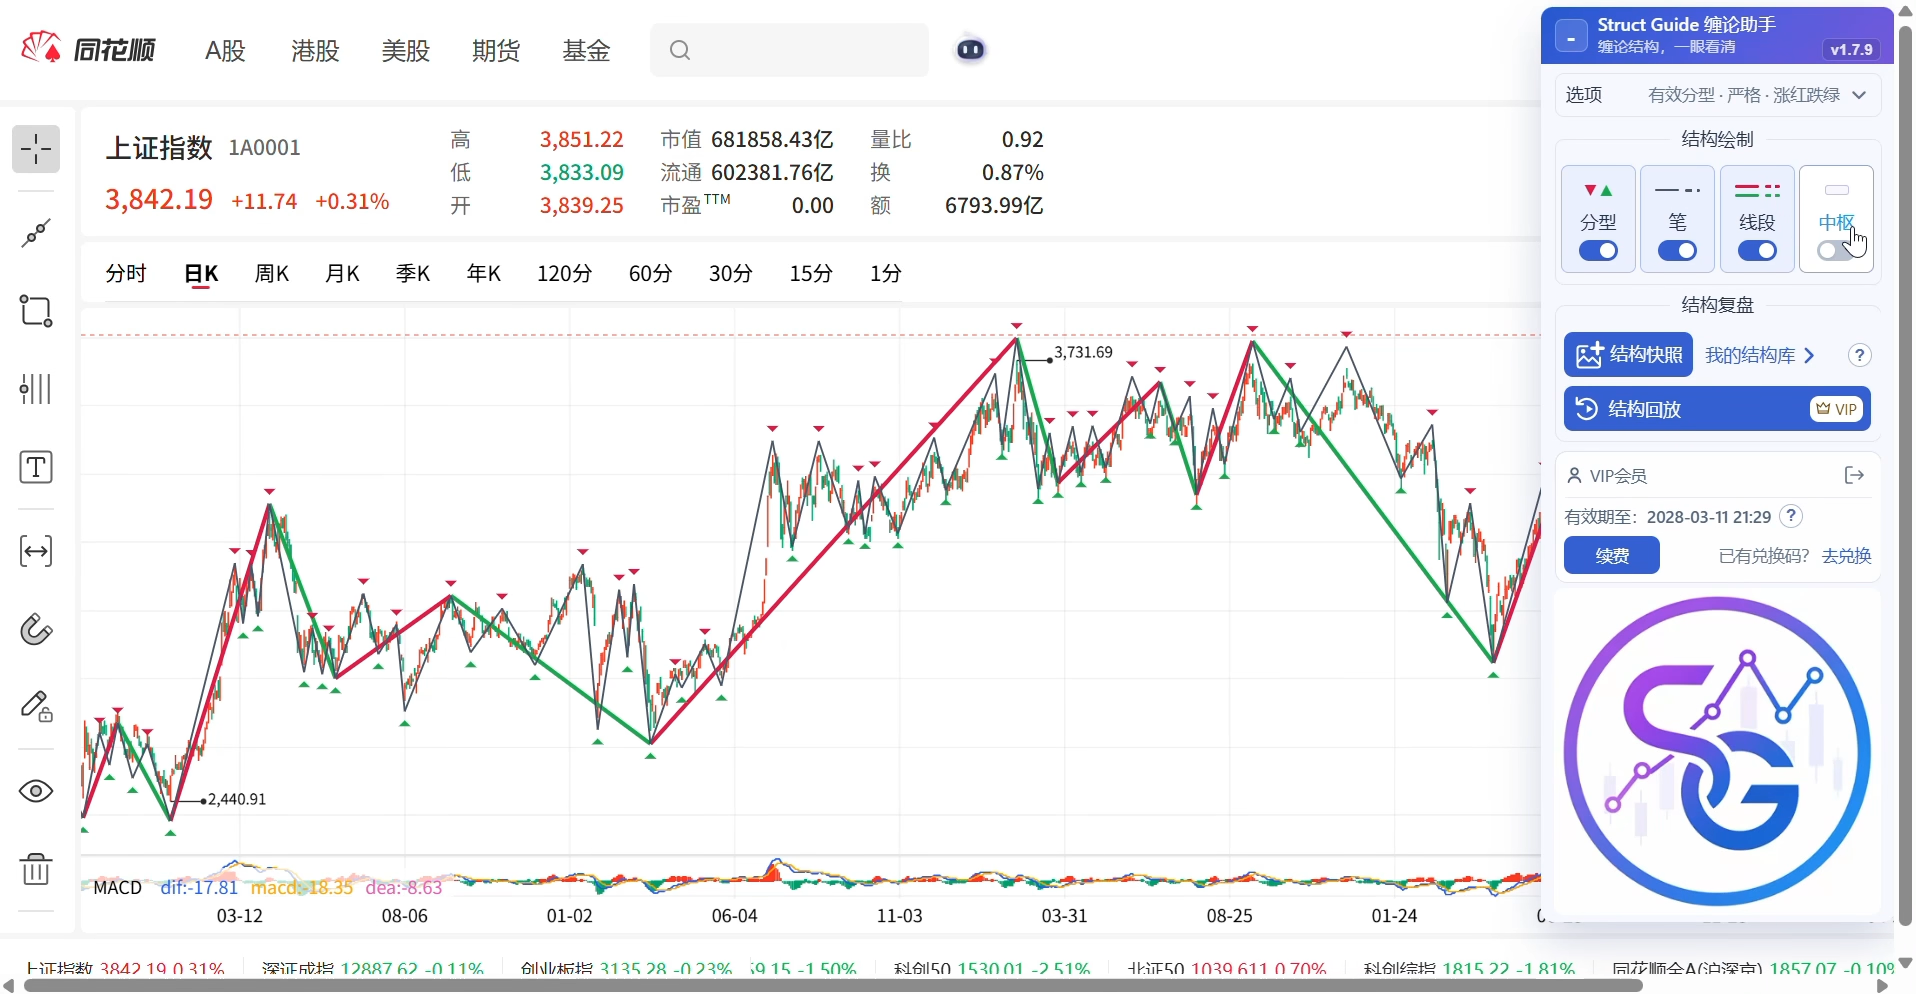Viewport: 1916px width, 994px height.
Task: Select the rectangle shape tool
Action: (x=36, y=311)
